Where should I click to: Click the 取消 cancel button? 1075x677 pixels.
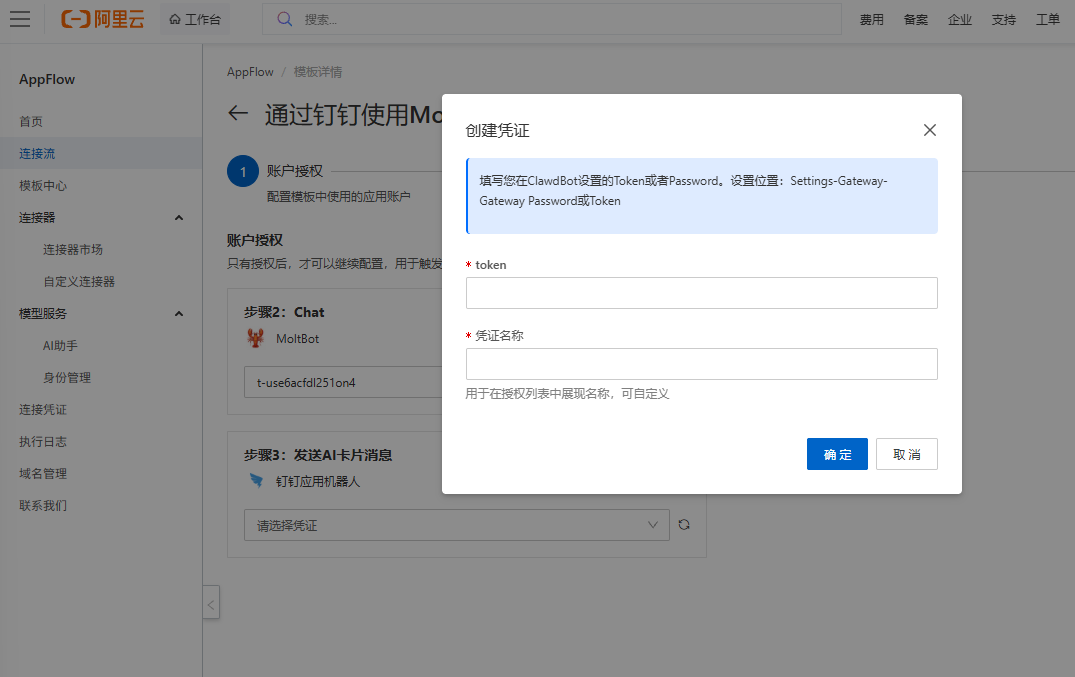point(906,454)
